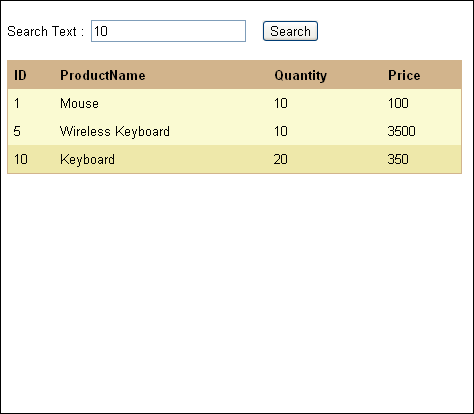
Task: Click the Price column header
Action: (x=404, y=75)
